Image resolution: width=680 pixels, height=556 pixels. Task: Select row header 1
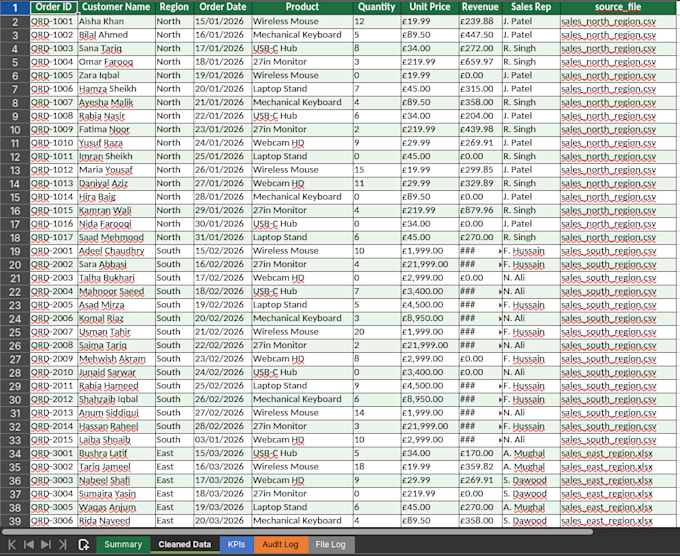(x=15, y=7)
